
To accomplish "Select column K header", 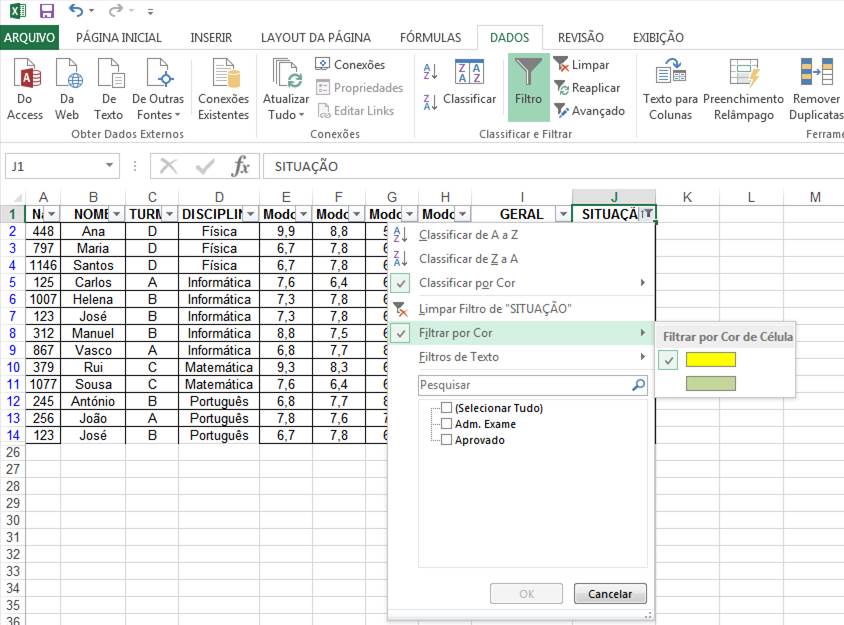I will click(687, 197).
